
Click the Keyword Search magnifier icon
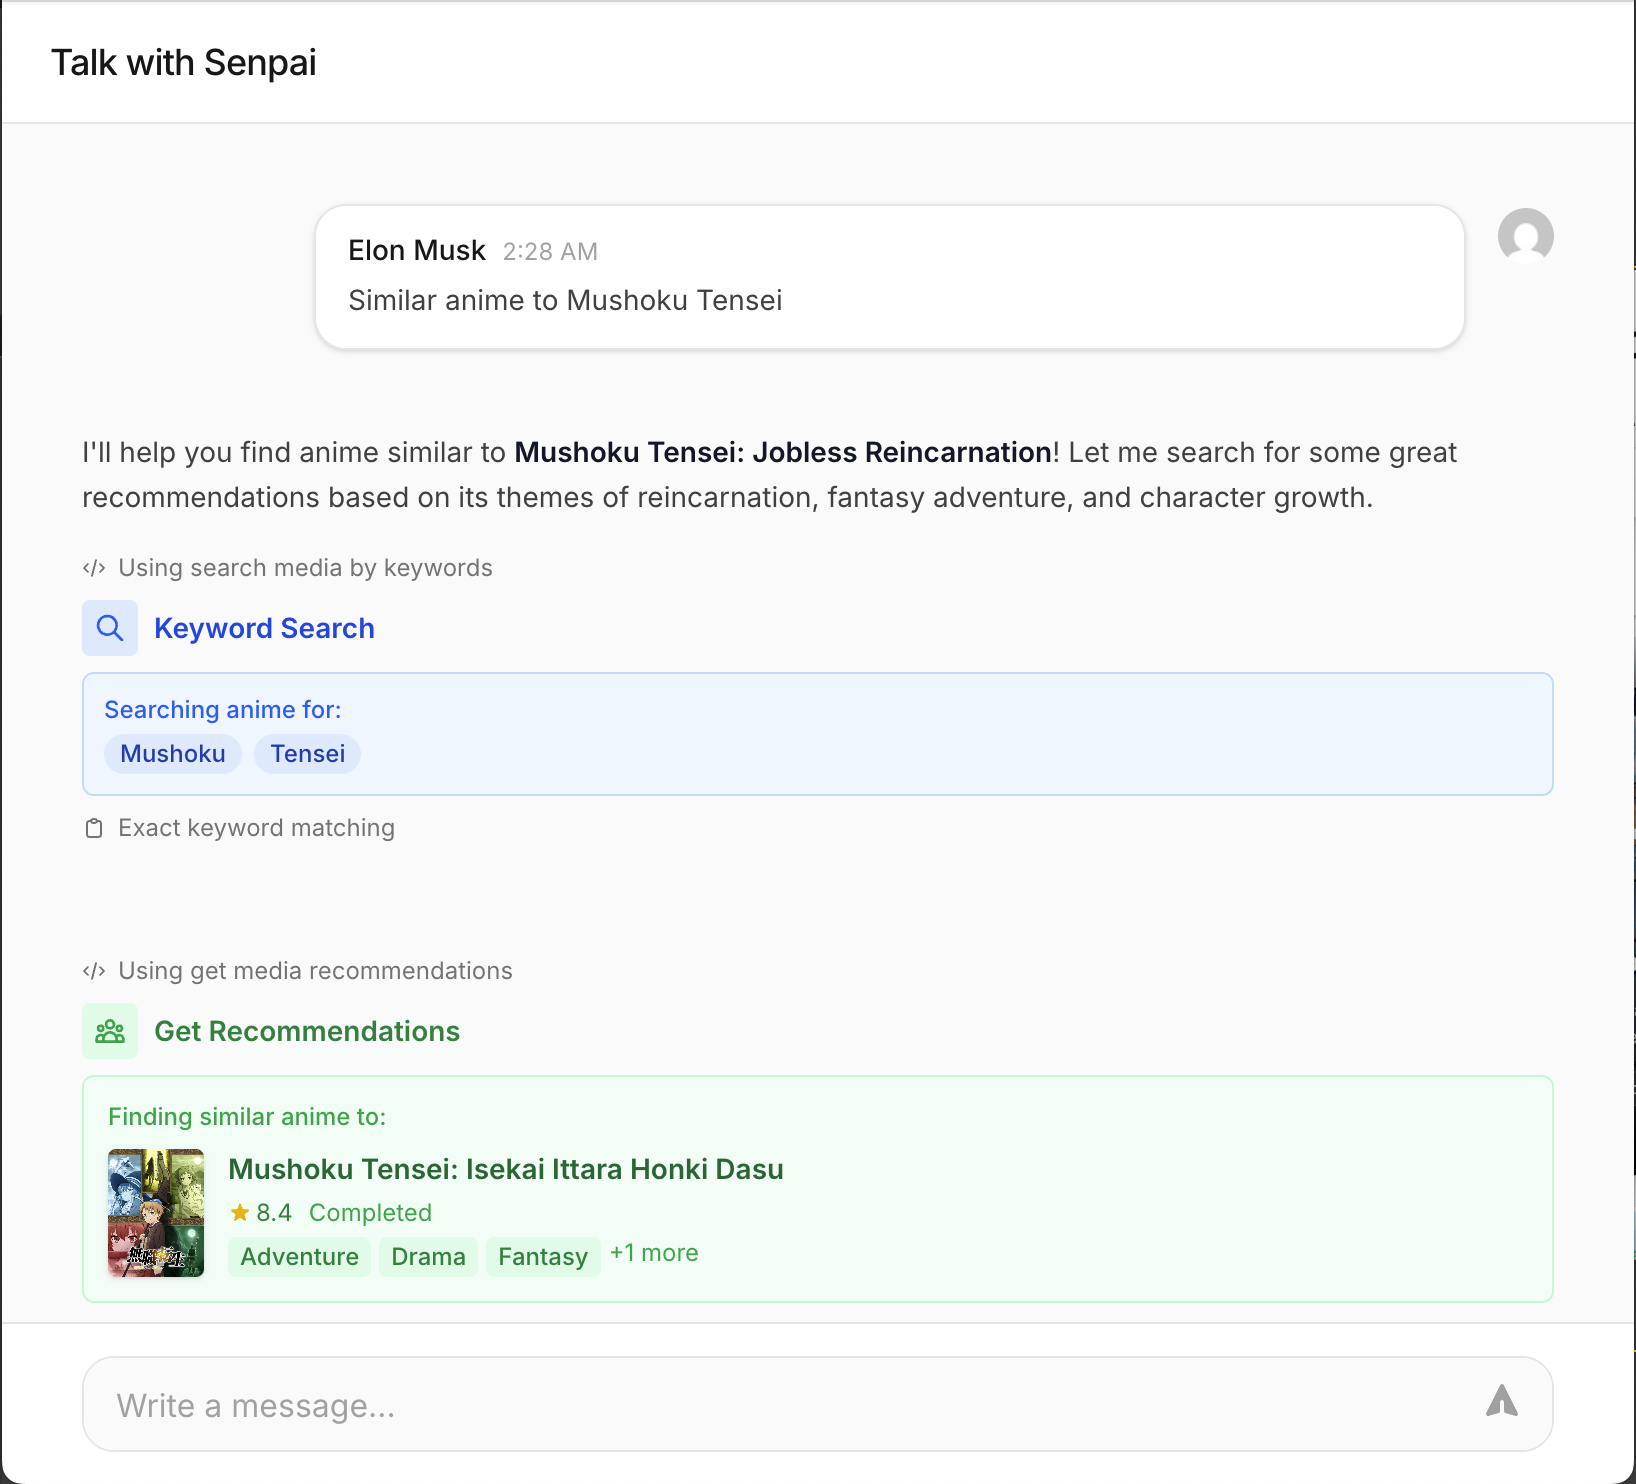[x=110, y=628]
